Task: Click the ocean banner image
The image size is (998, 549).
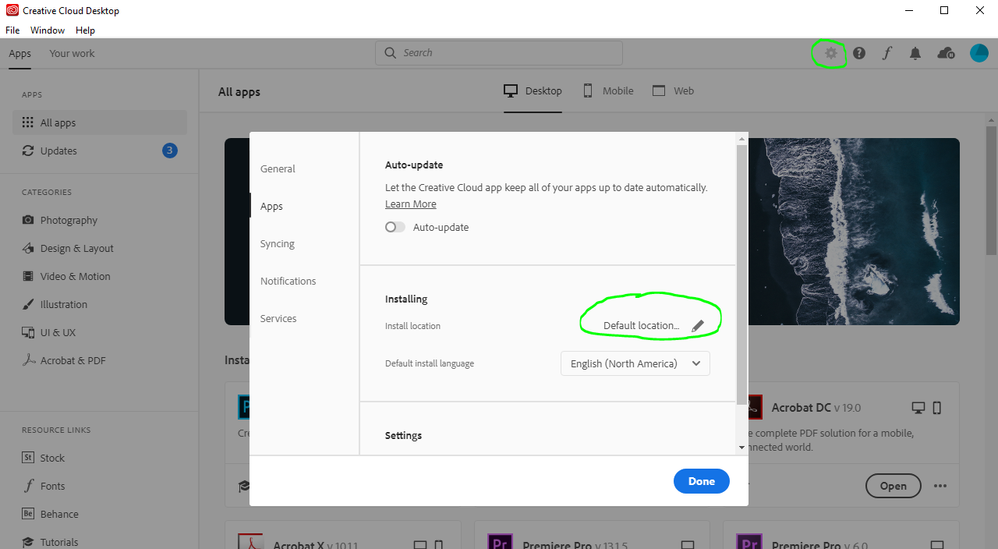Action: [854, 232]
